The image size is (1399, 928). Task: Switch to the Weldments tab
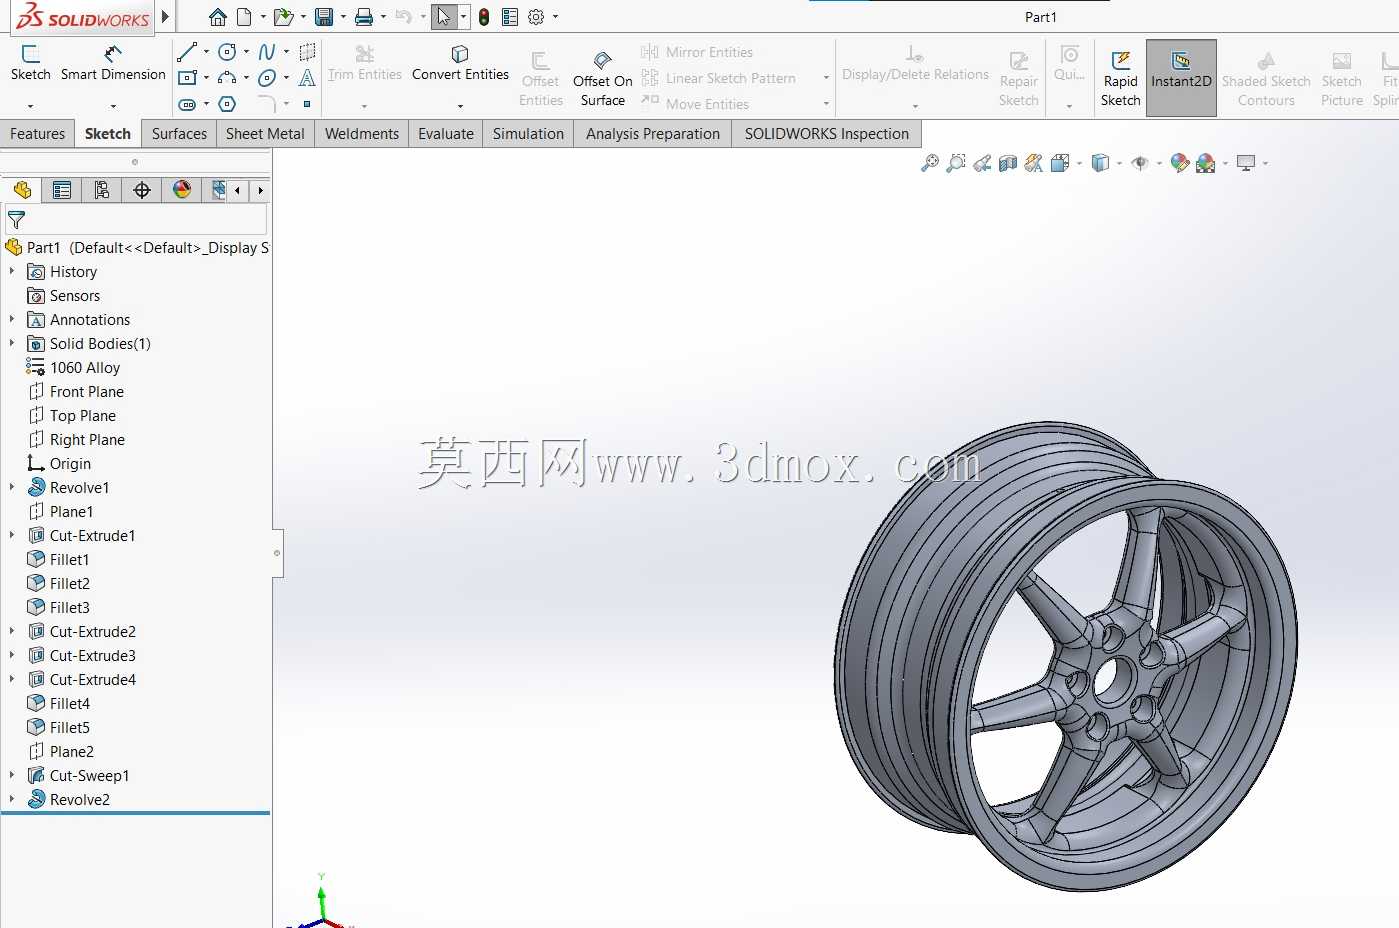tap(362, 134)
